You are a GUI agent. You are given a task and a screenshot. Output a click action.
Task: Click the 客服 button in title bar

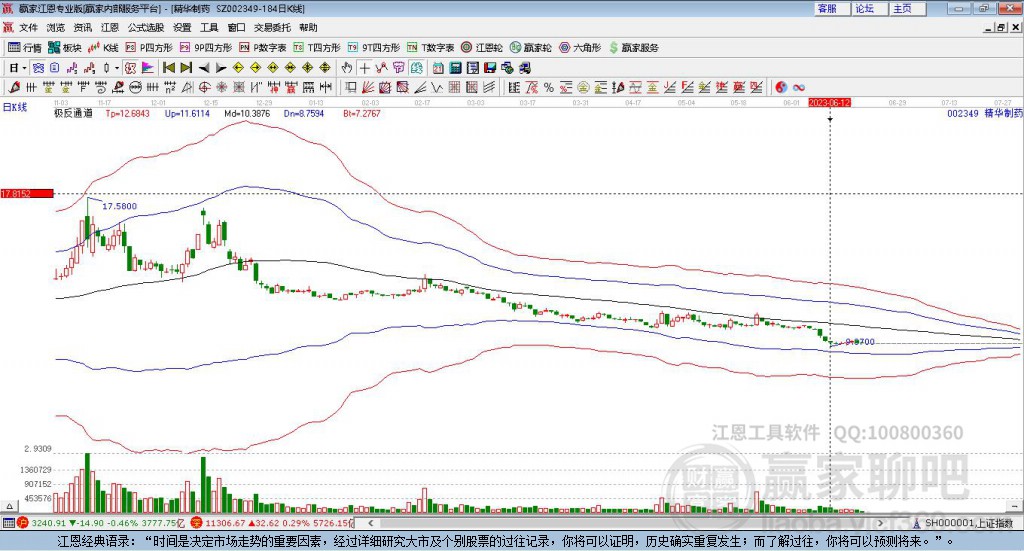pos(832,8)
